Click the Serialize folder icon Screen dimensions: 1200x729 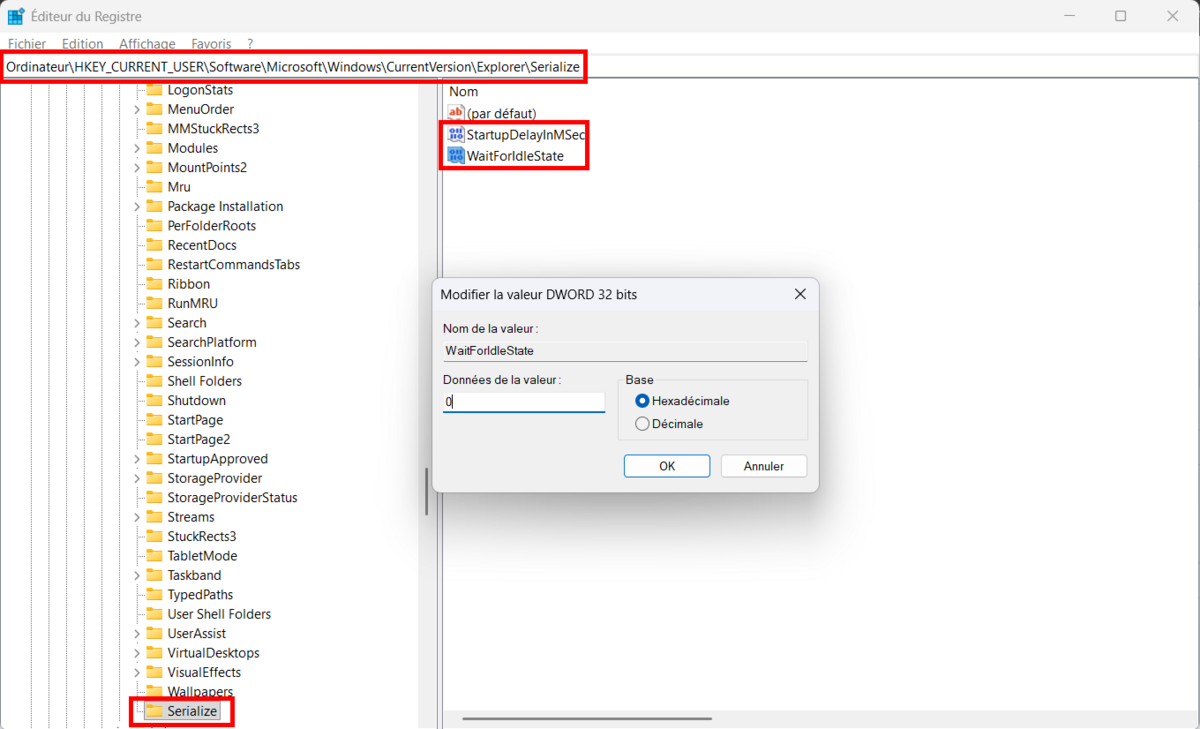click(153, 711)
